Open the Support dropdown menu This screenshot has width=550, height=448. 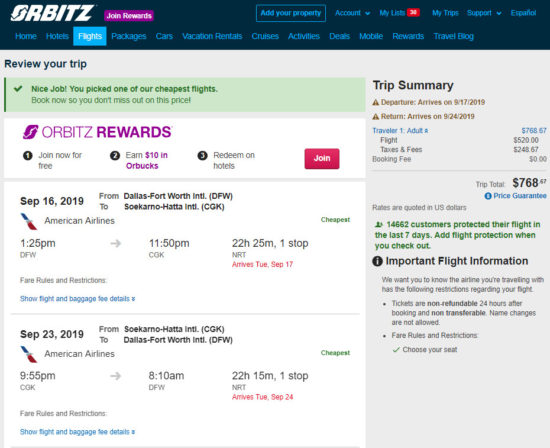(x=484, y=13)
